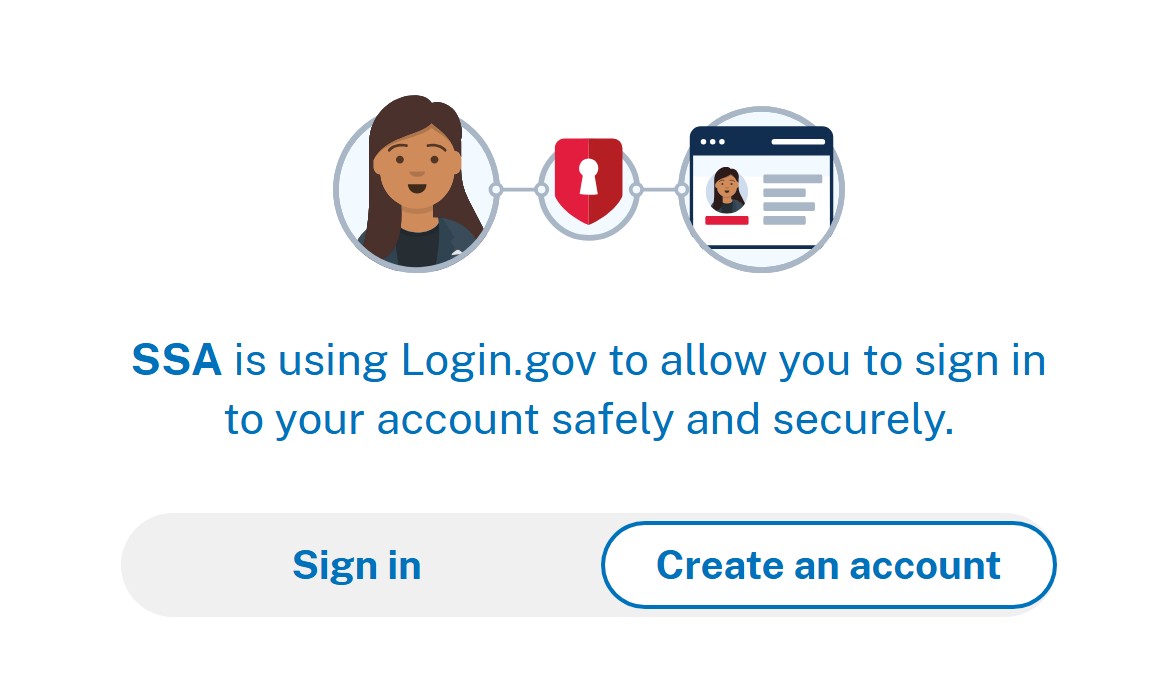The height and width of the screenshot is (673, 1149).
Task: Click the gray text lines in ID card
Action: click(791, 199)
